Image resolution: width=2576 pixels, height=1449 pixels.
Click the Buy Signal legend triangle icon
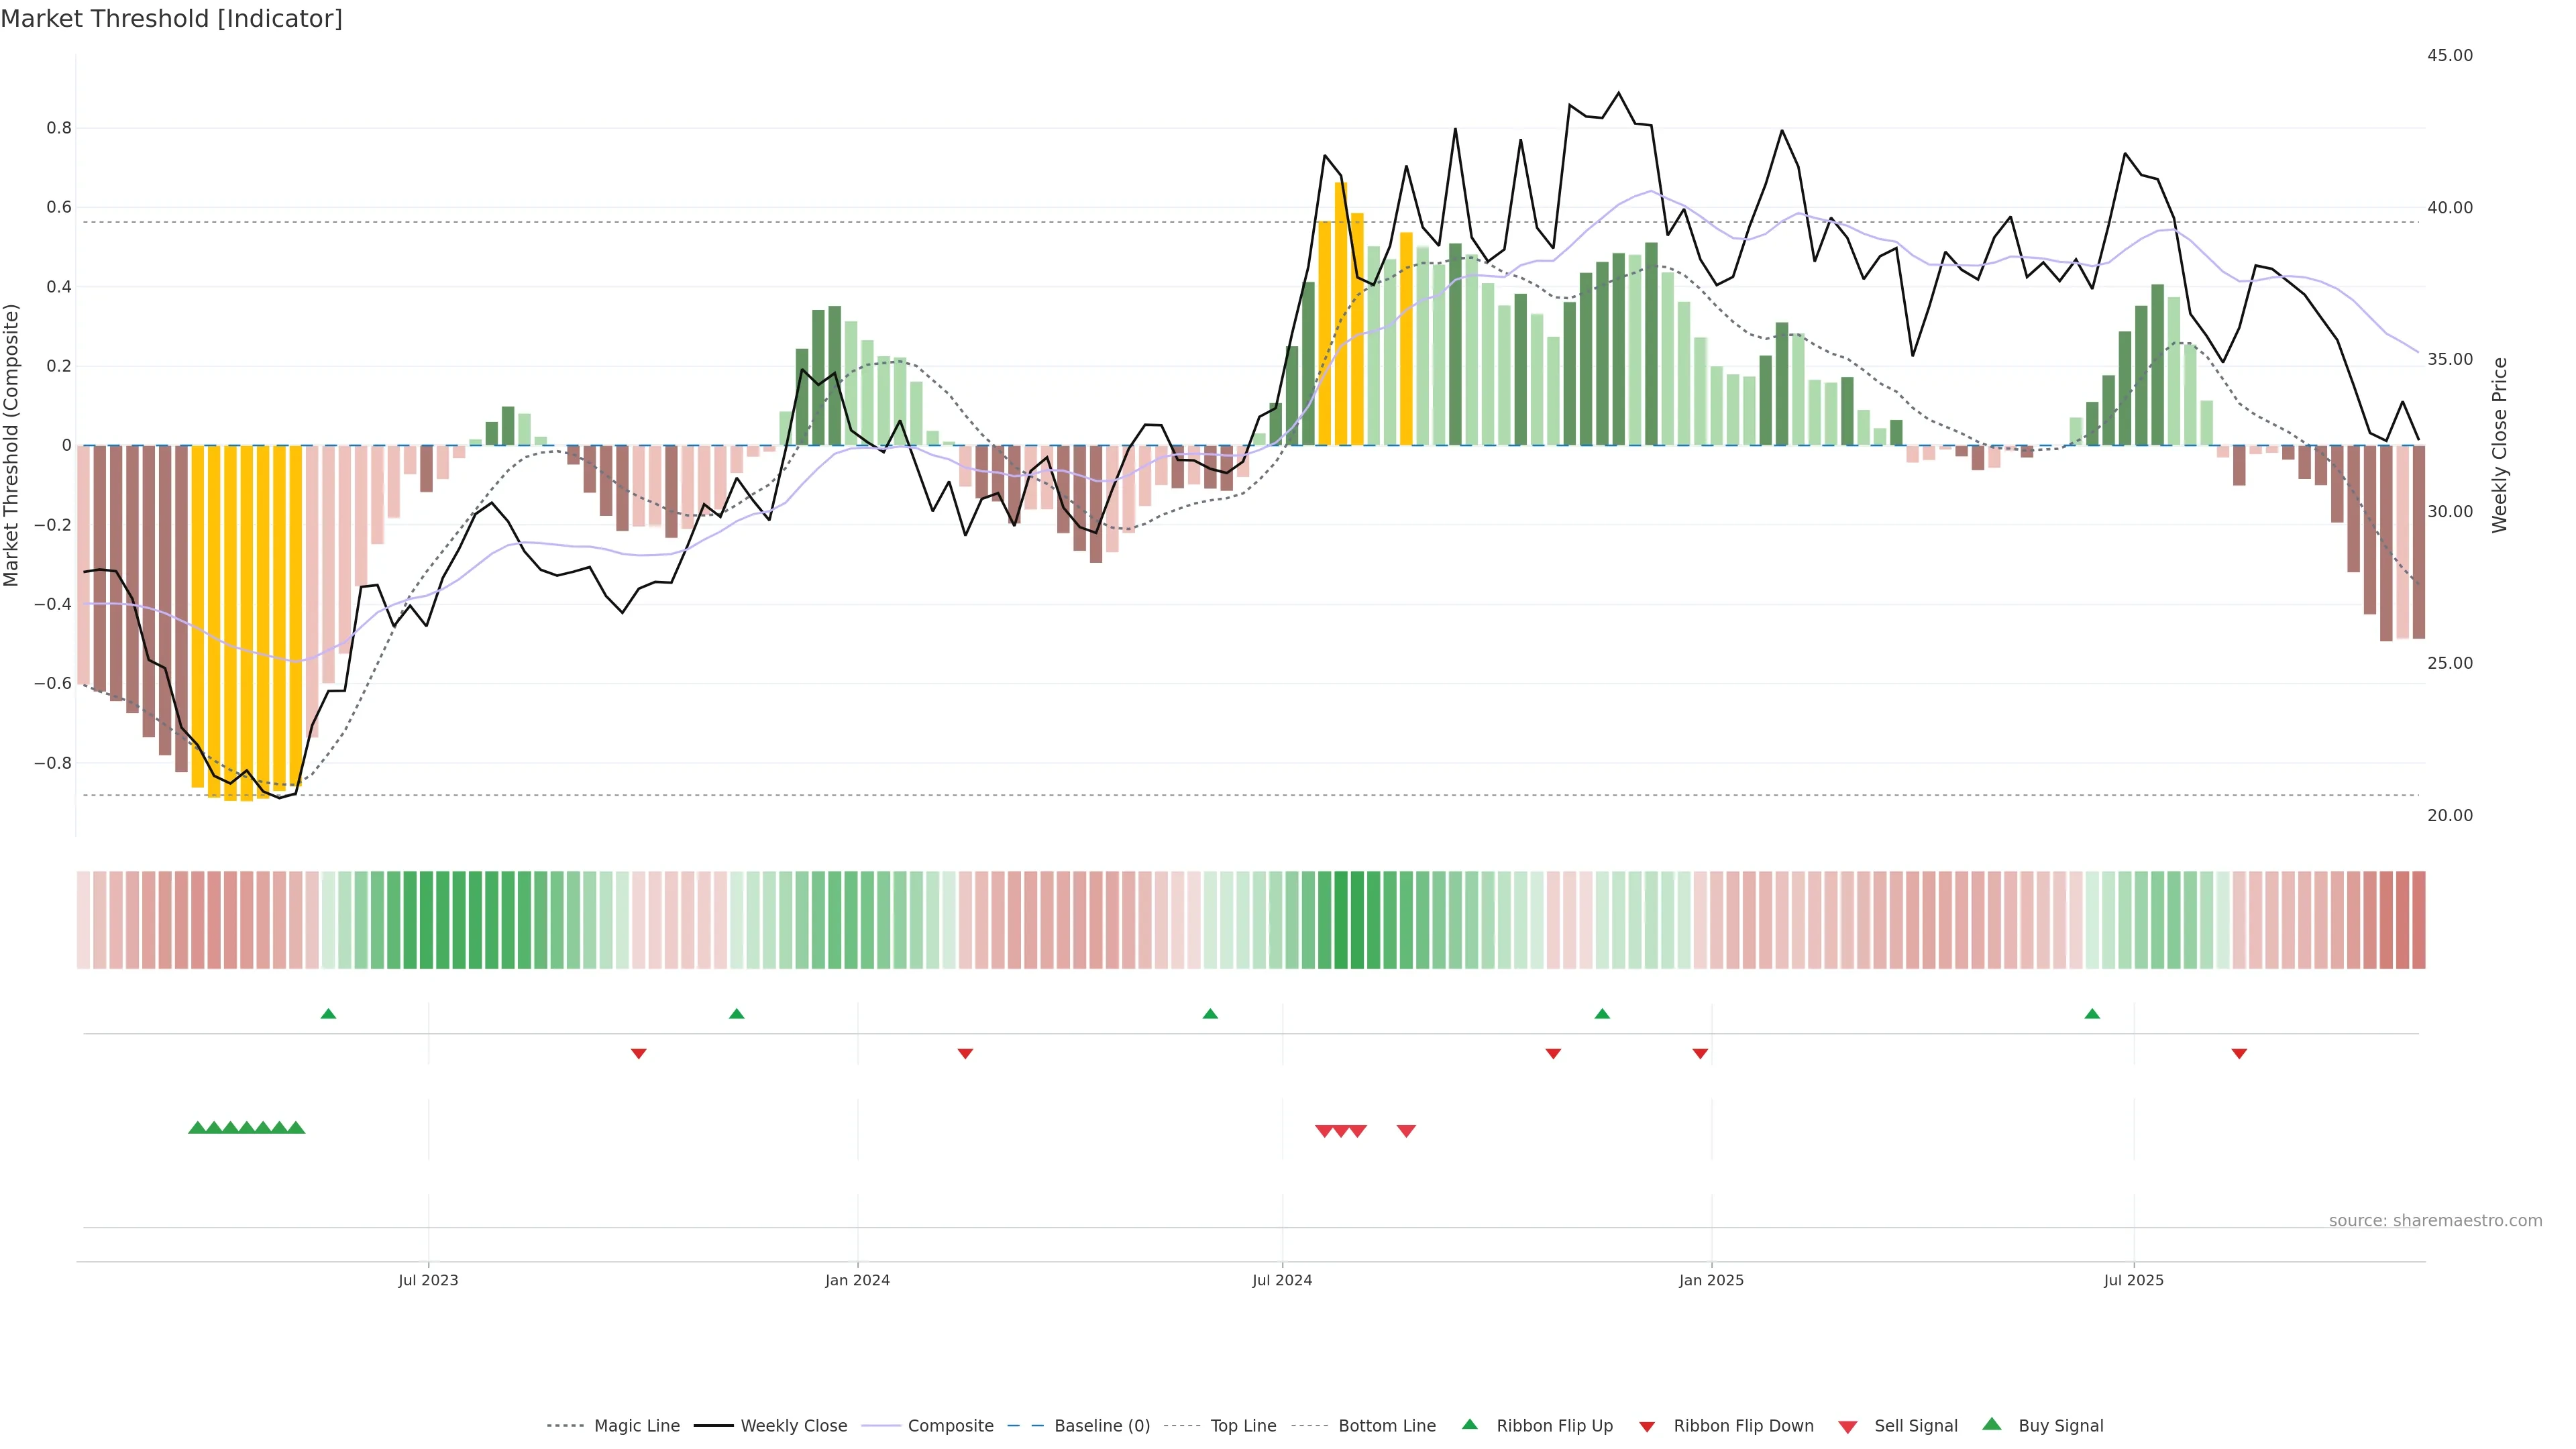(x=1991, y=1424)
